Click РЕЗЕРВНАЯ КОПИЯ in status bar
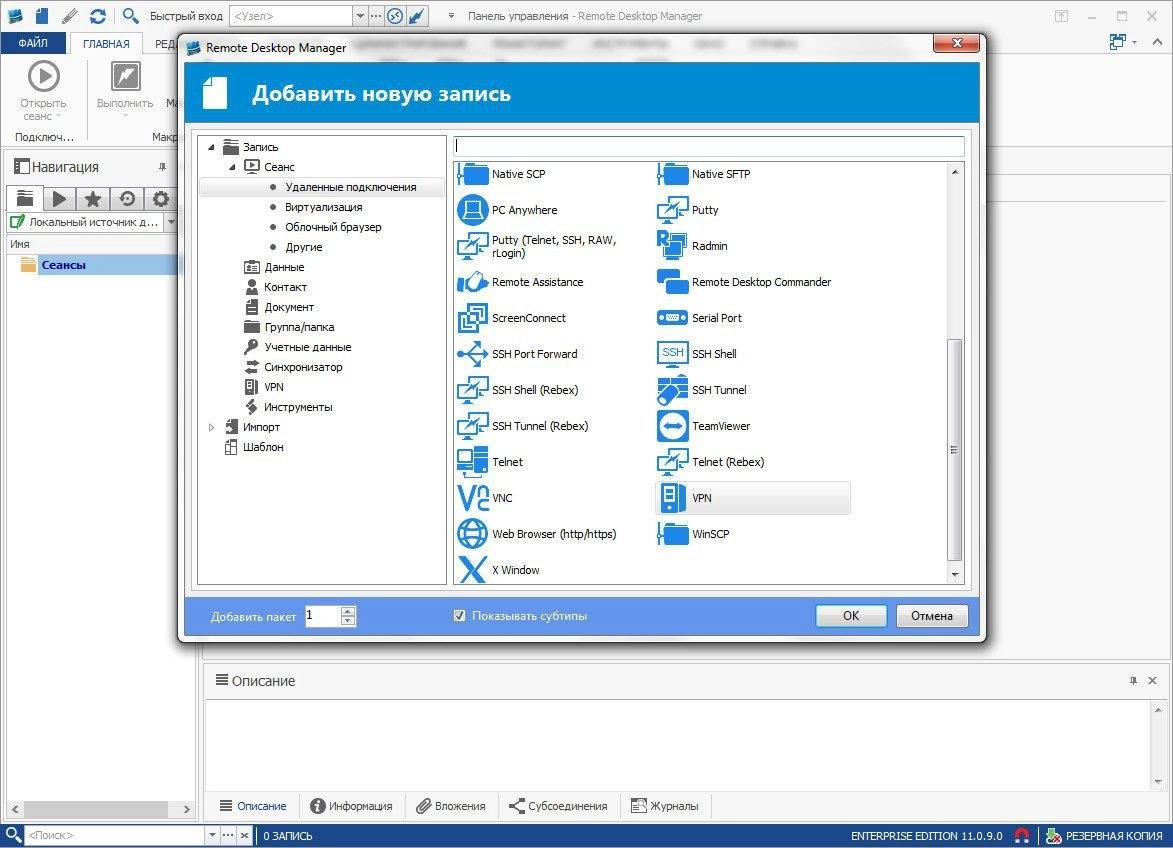Viewport: 1173px width, 848px height. coord(1106,835)
